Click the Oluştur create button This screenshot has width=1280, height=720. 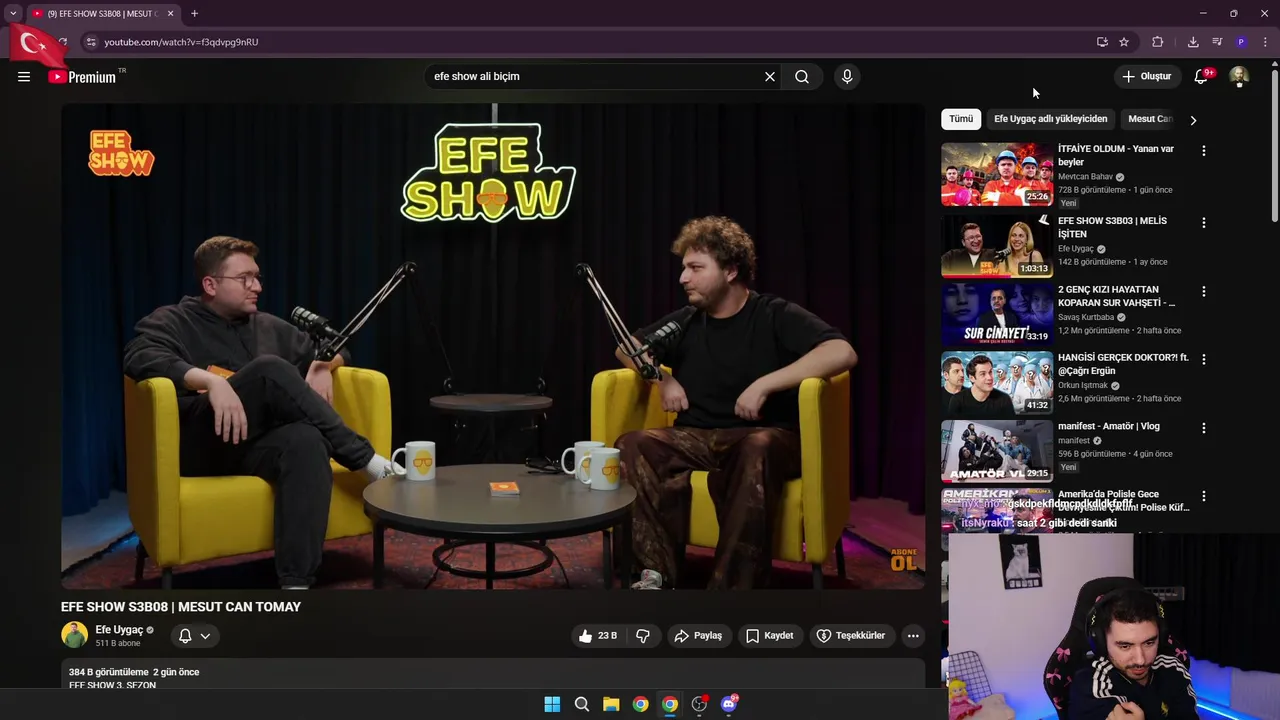[x=1146, y=76]
